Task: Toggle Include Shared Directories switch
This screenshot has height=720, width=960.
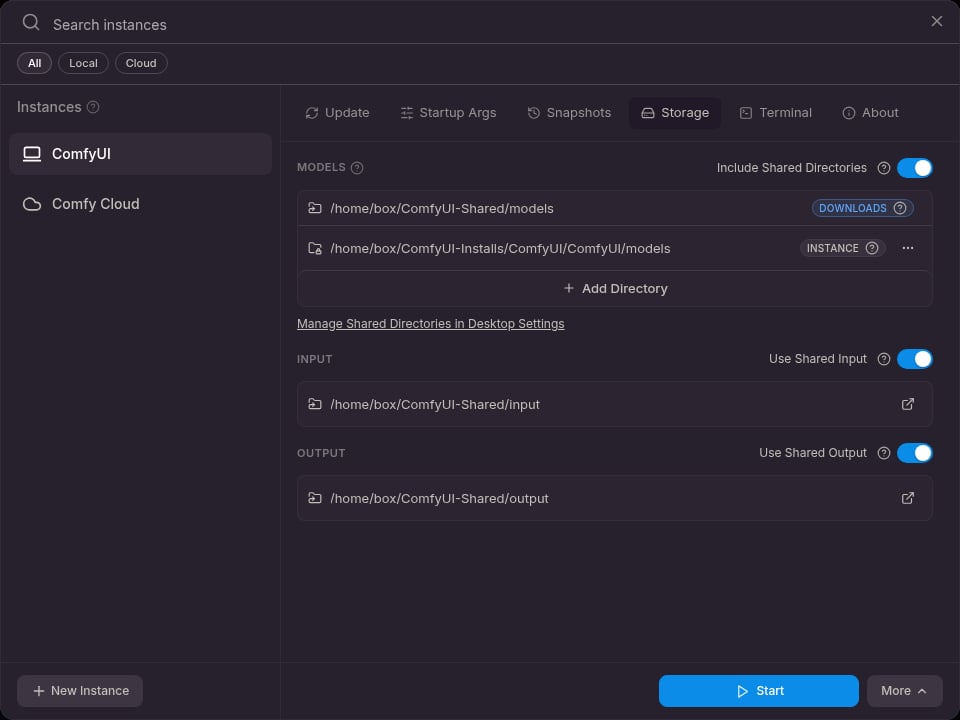Action: click(x=915, y=168)
